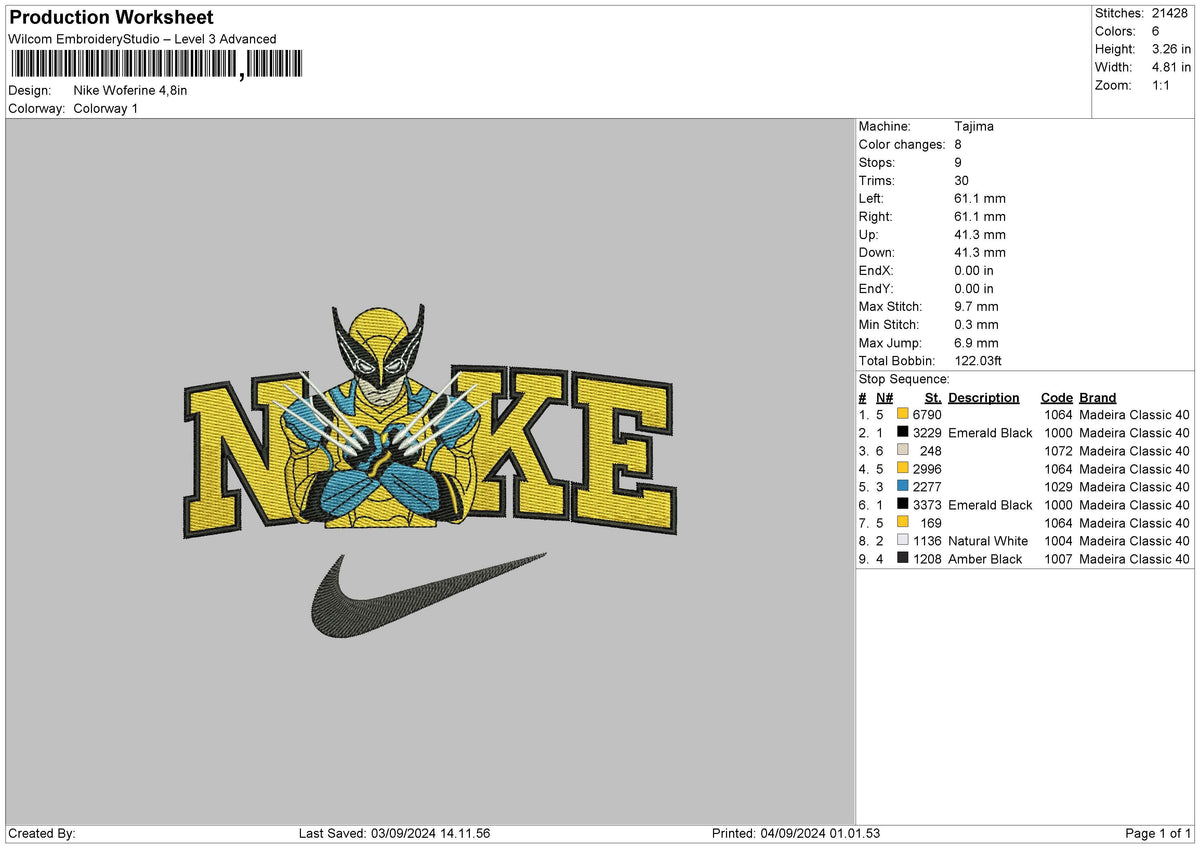Click the Brand column header

pos(1098,397)
